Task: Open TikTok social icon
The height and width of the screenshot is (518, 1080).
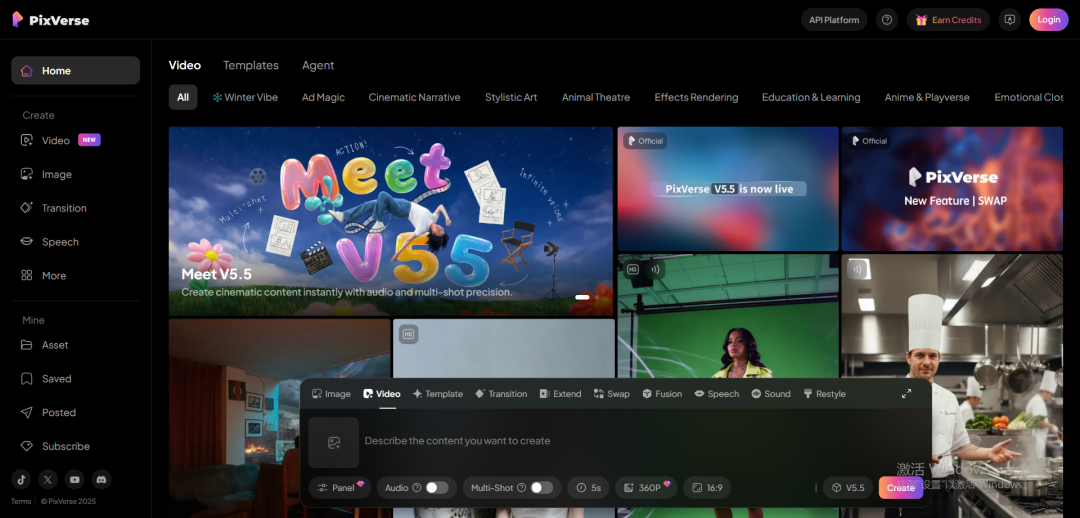Action: click(21, 479)
